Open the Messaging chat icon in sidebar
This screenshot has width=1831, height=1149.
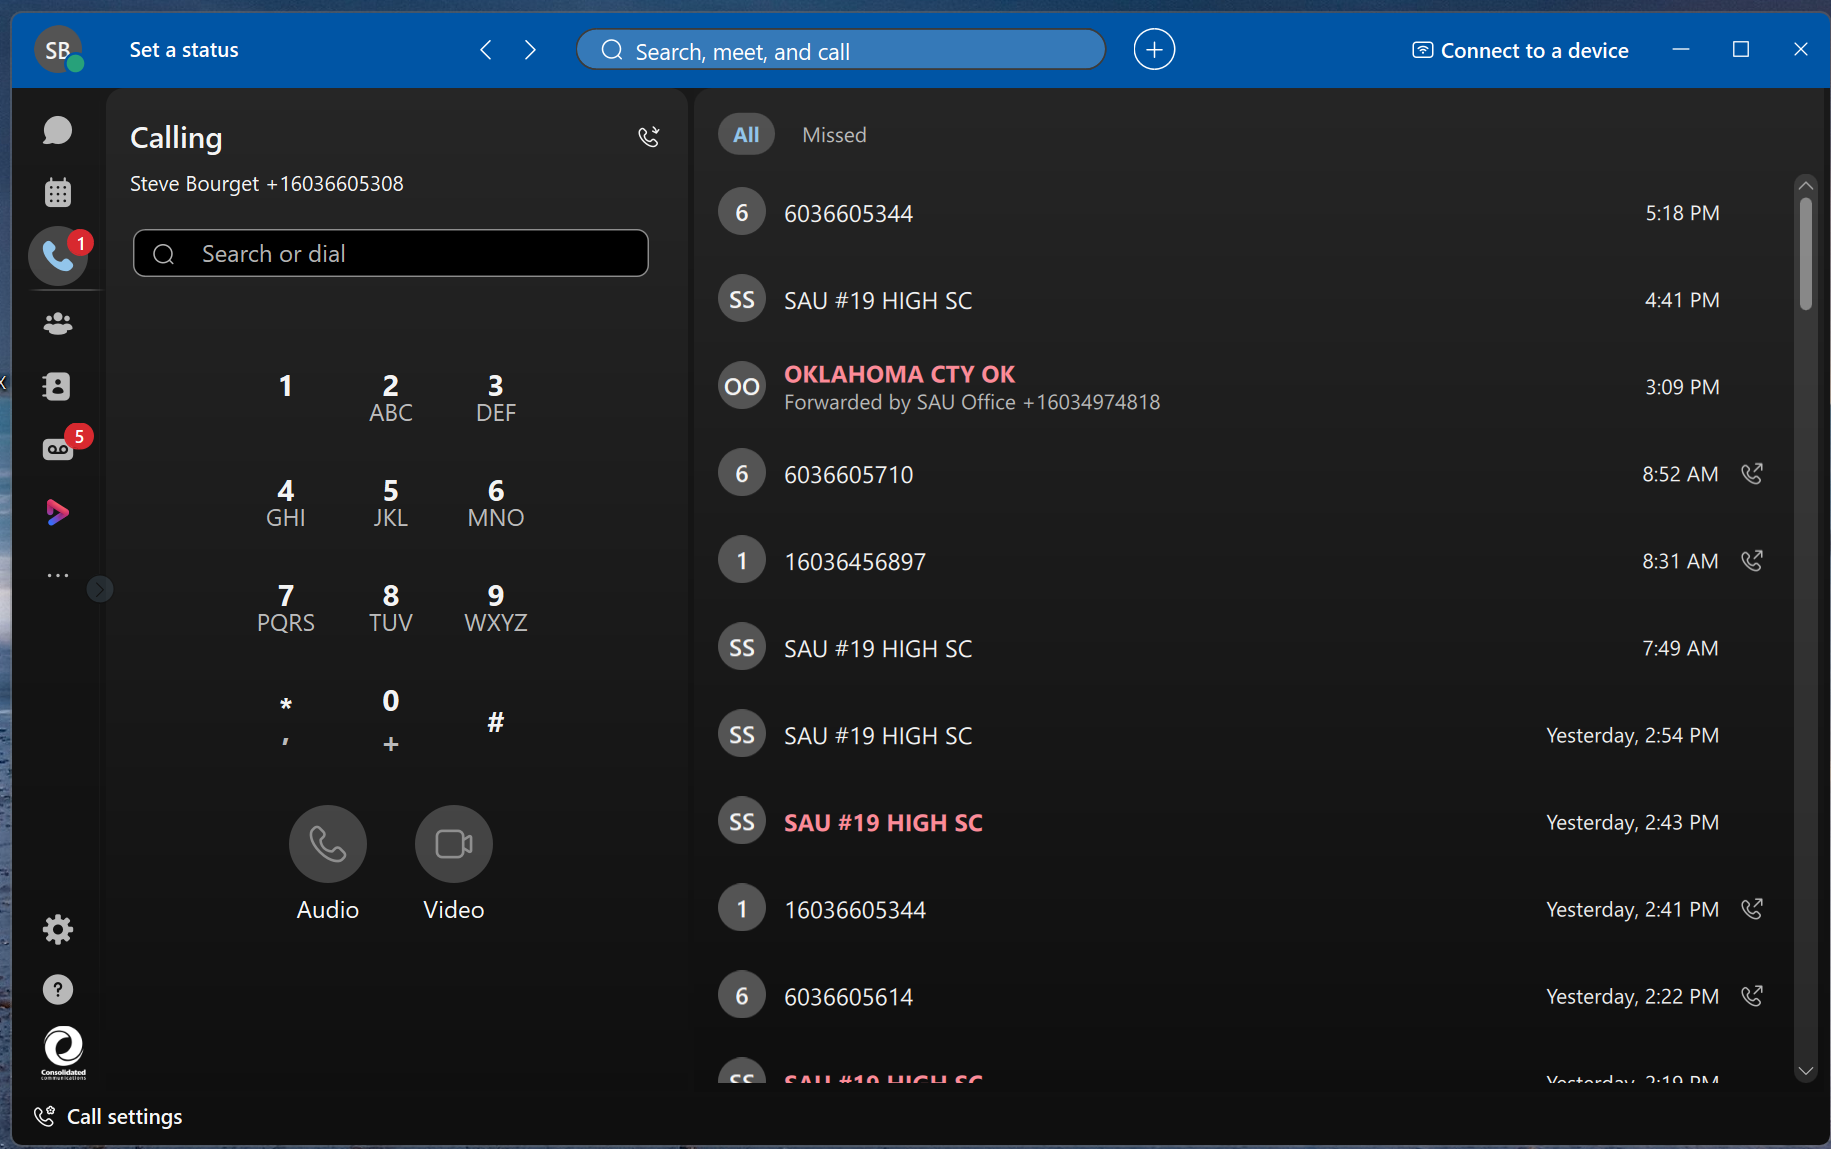pos(58,130)
